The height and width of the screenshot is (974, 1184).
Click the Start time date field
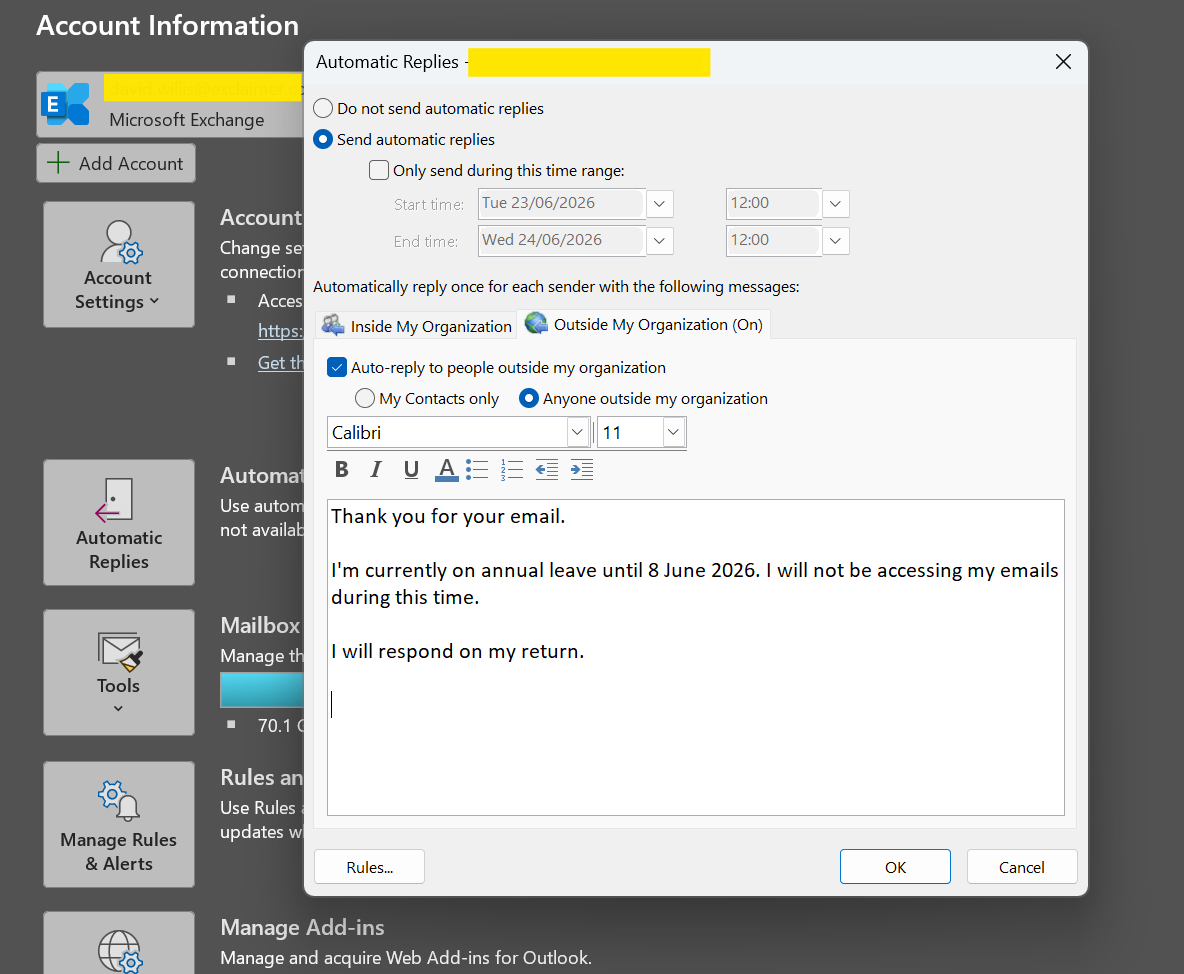coord(561,203)
